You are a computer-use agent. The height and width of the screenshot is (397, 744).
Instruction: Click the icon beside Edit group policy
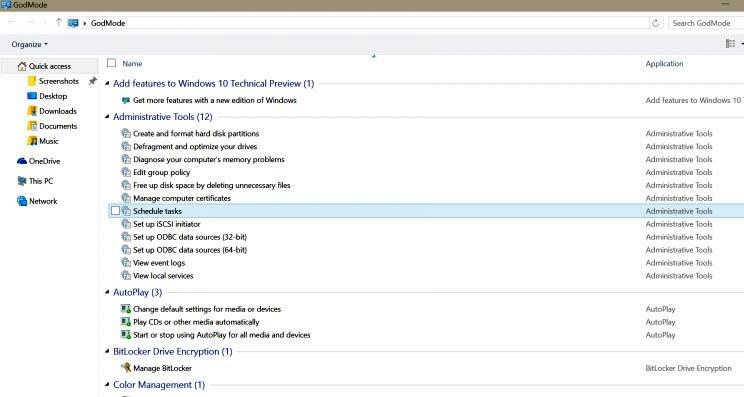pyautogui.click(x=126, y=172)
